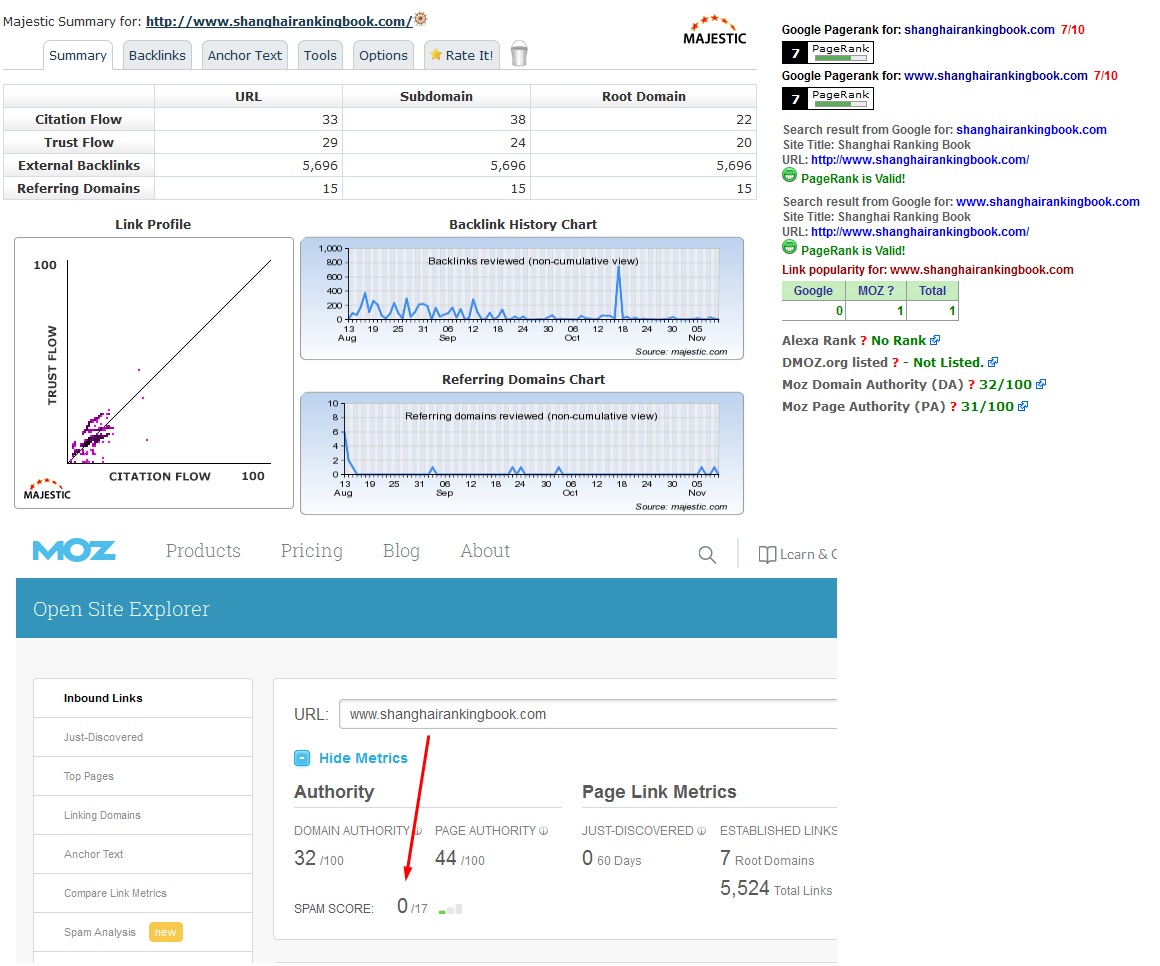Click the Moz search magnifier icon
1160x966 pixels.
coord(707,555)
